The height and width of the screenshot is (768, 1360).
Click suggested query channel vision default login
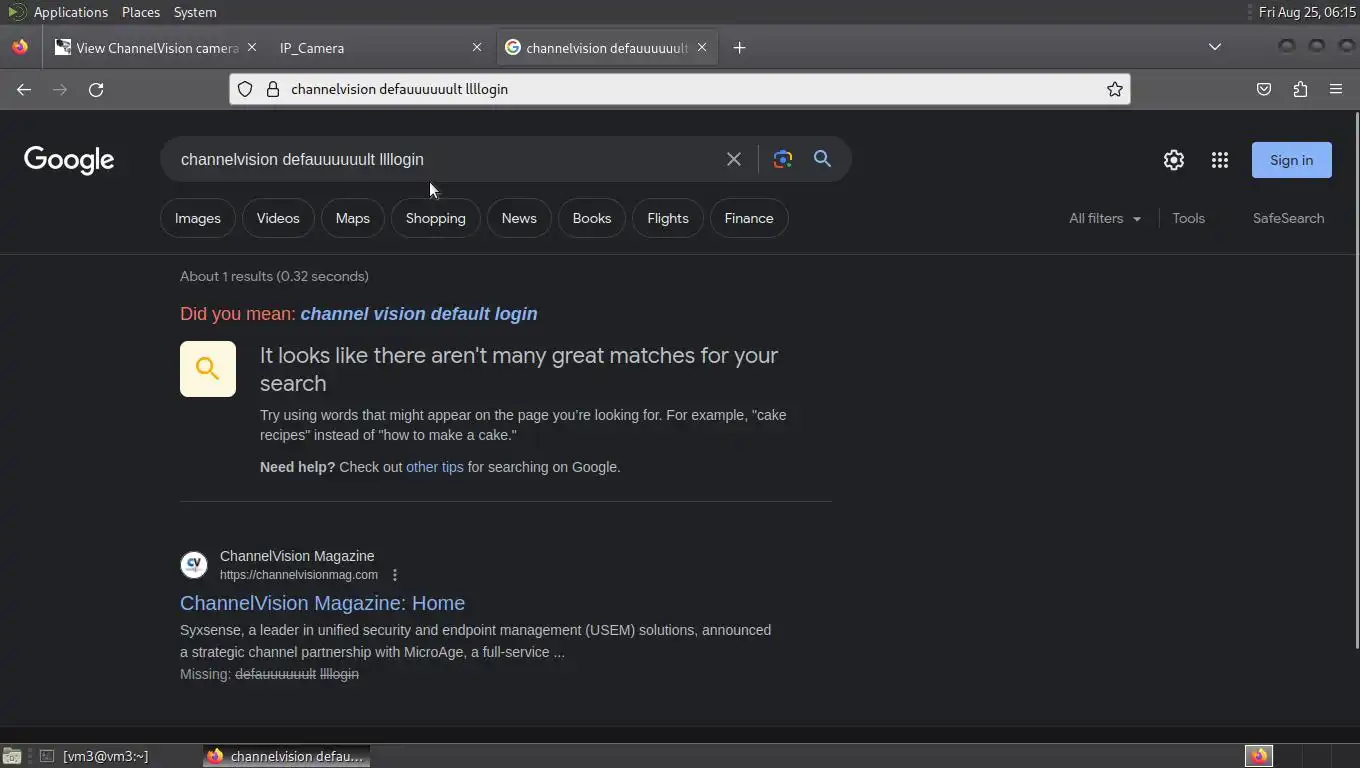pos(419,314)
